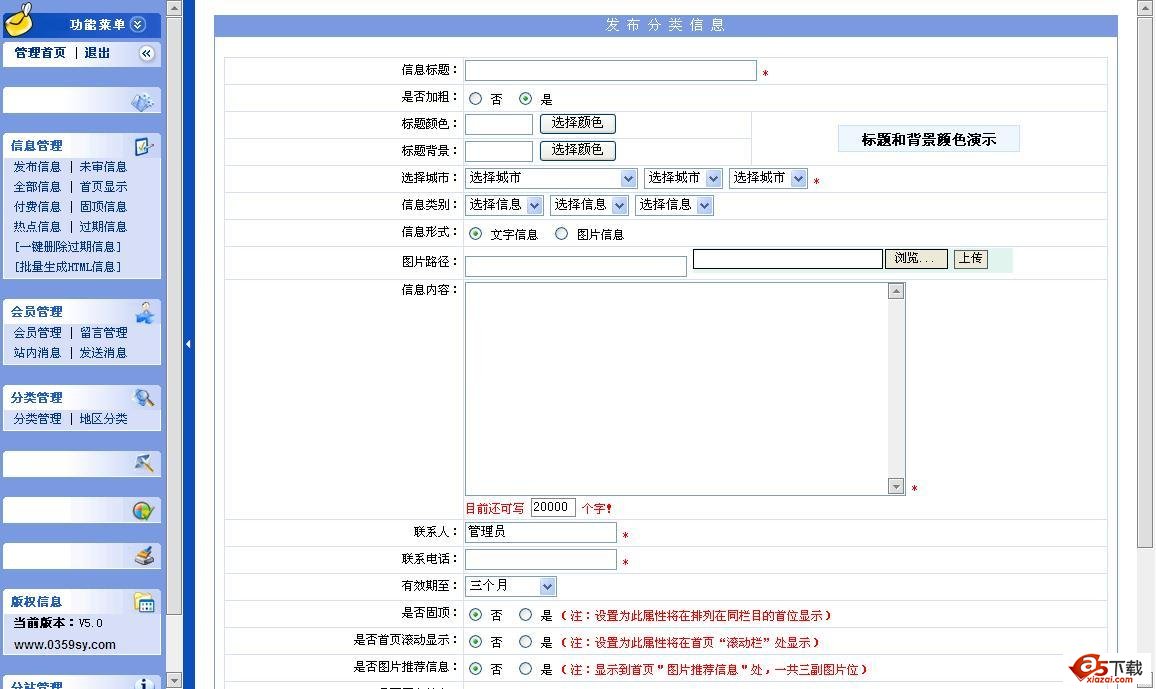Select 否 for 是否加粗
Screen dimensions: 1156x689
pyautogui.click(x=475, y=99)
